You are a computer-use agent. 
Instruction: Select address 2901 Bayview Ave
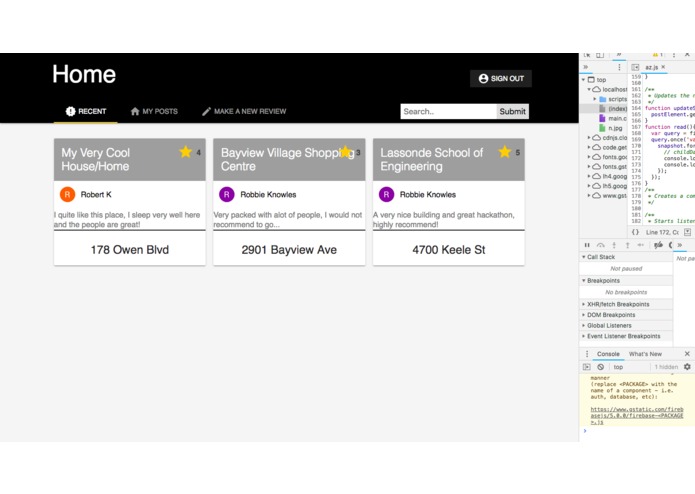[x=289, y=250]
